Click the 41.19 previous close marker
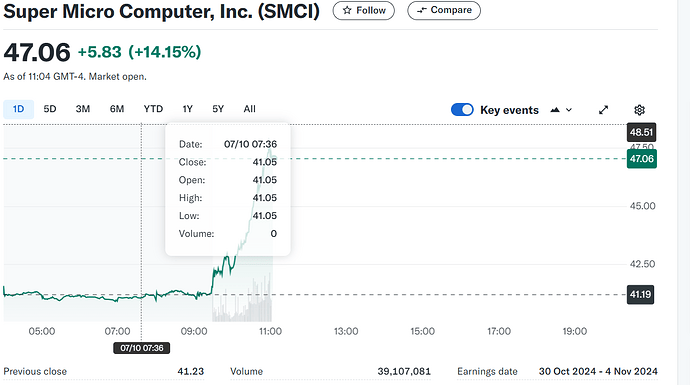 click(640, 294)
